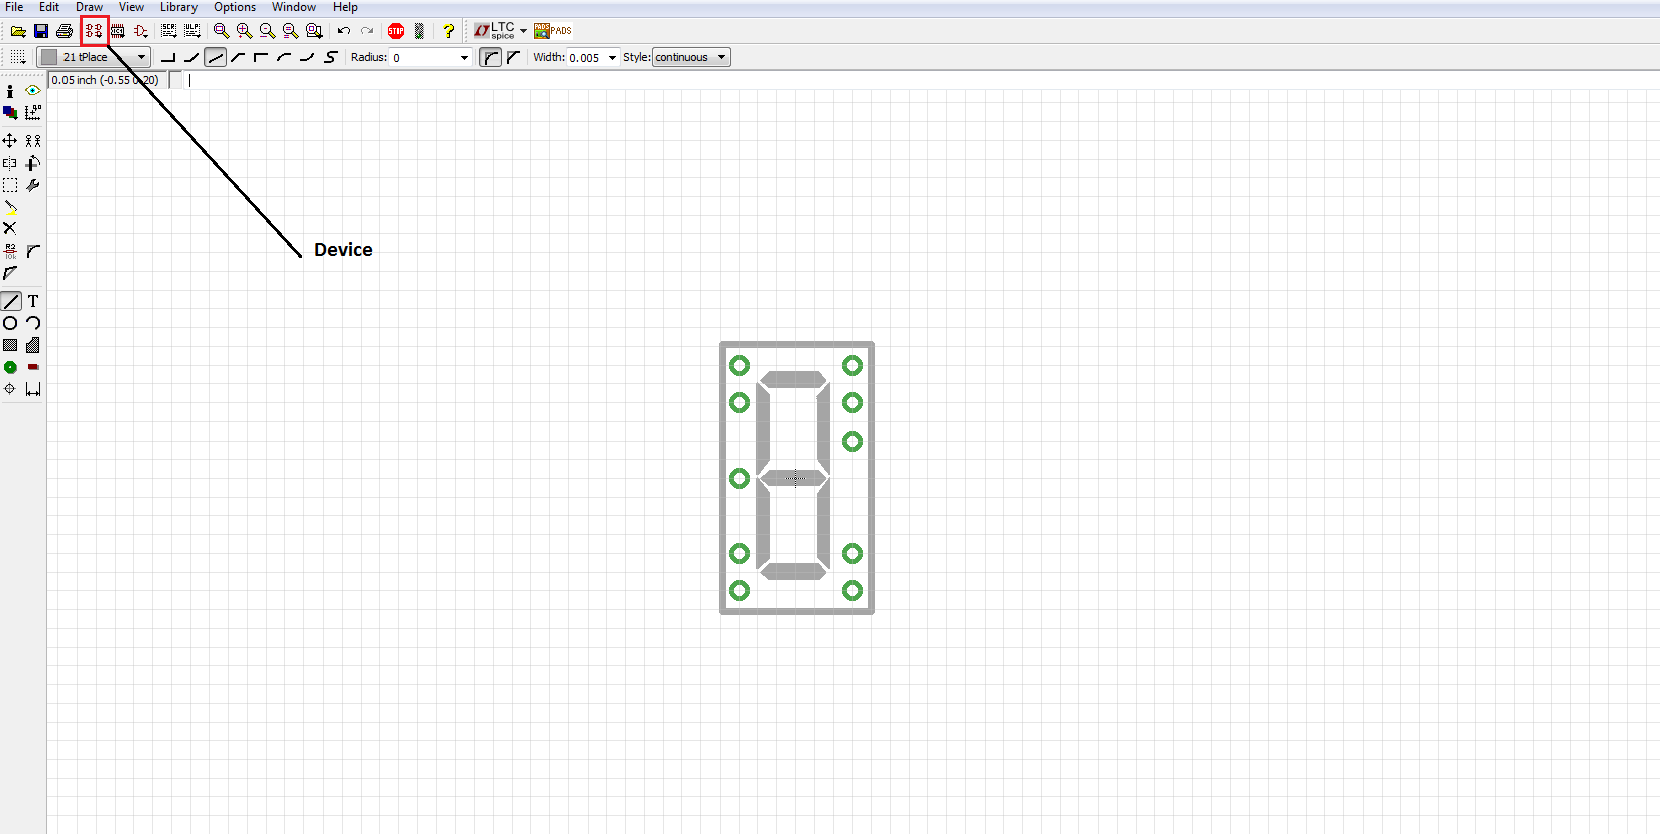Select the Dimension tool
This screenshot has height=834, width=1660.
(33, 389)
